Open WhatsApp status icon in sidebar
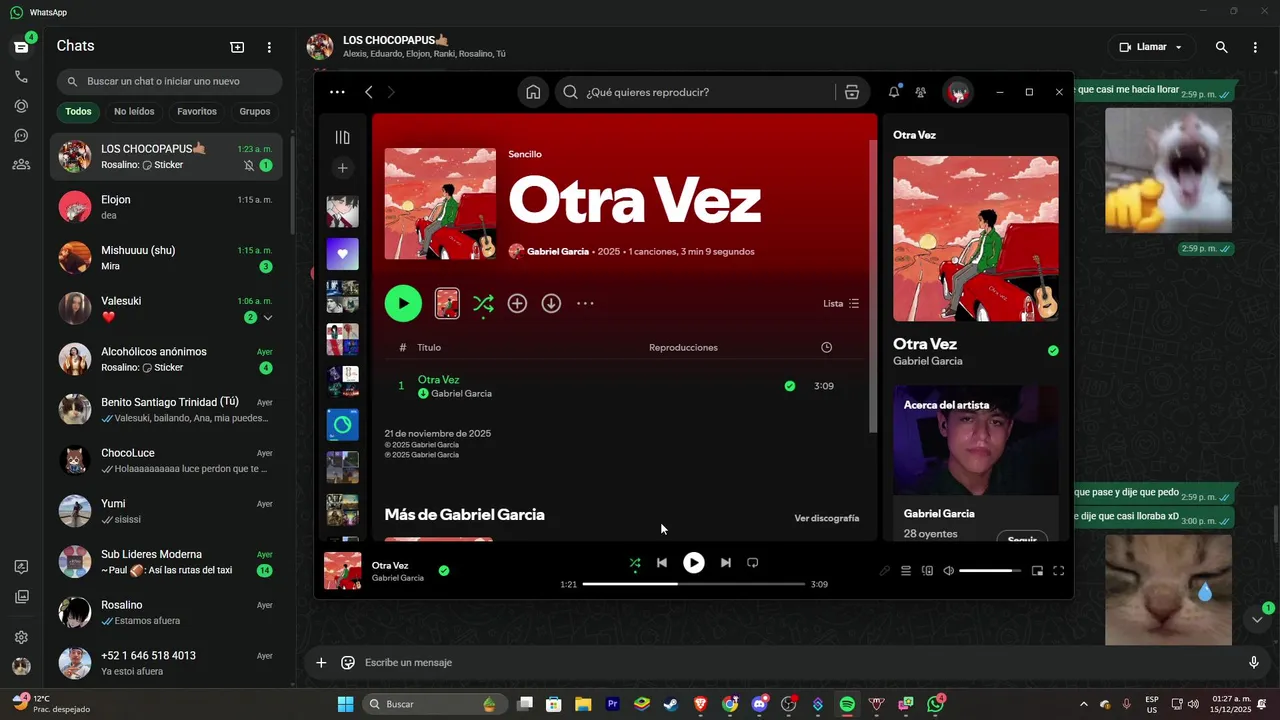Image resolution: width=1280 pixels, height=720 pixels. pos(21,106)
